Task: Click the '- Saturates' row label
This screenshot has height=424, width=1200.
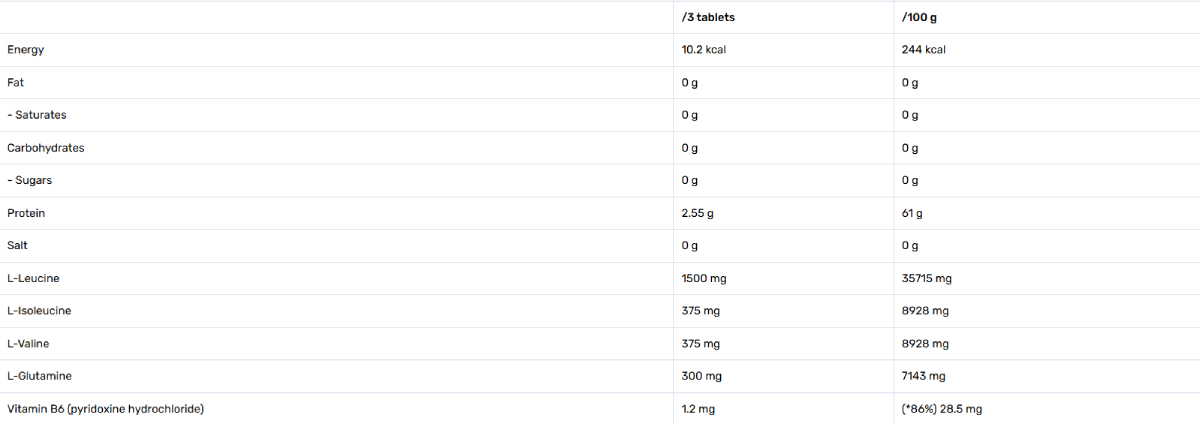Action: [37, 115]
